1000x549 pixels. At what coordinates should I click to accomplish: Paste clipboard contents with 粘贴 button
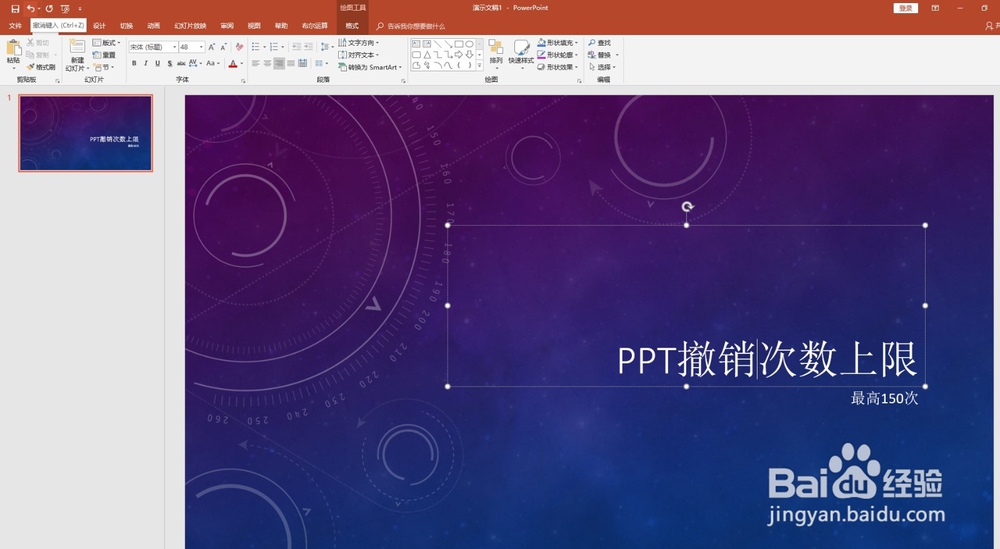tap(13, 54)
